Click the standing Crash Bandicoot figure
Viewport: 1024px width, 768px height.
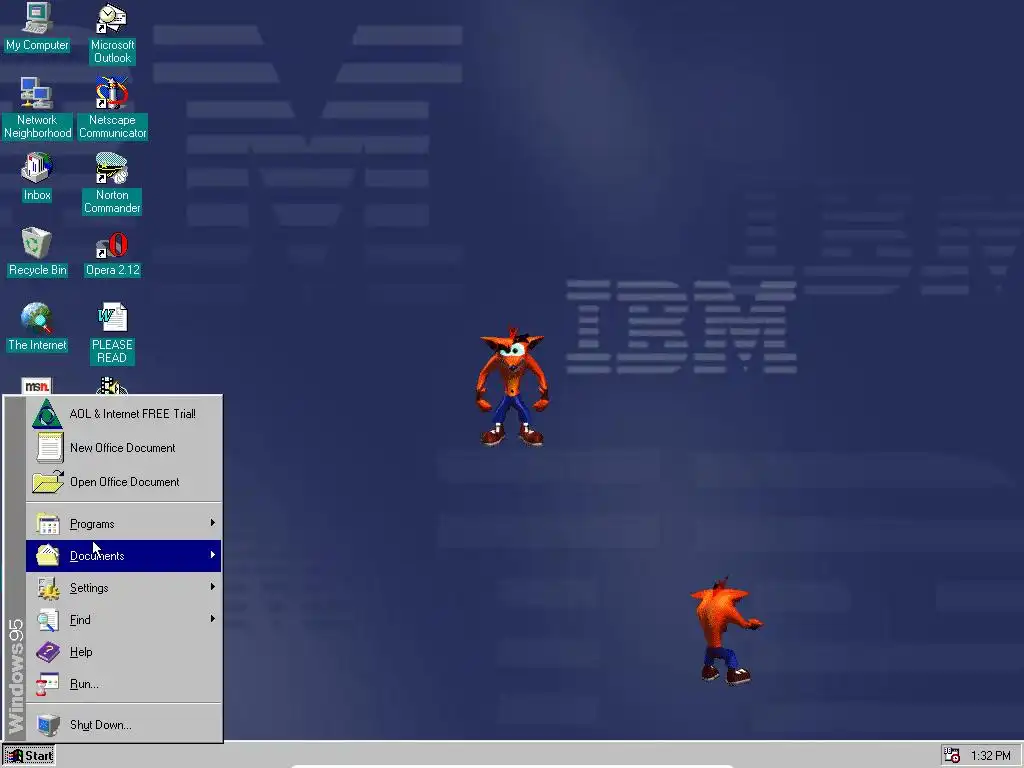(x=513, y=387)
